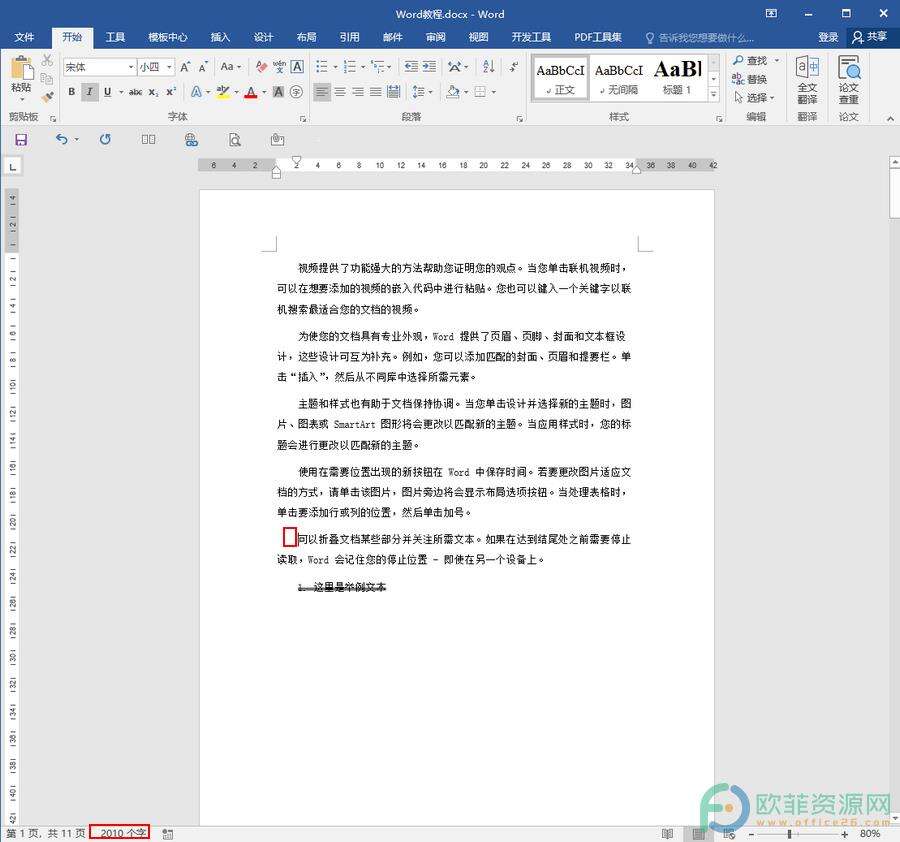Open the font name dropdown
This screenshot has height=842, width=900.
click(x=132, y=66)
